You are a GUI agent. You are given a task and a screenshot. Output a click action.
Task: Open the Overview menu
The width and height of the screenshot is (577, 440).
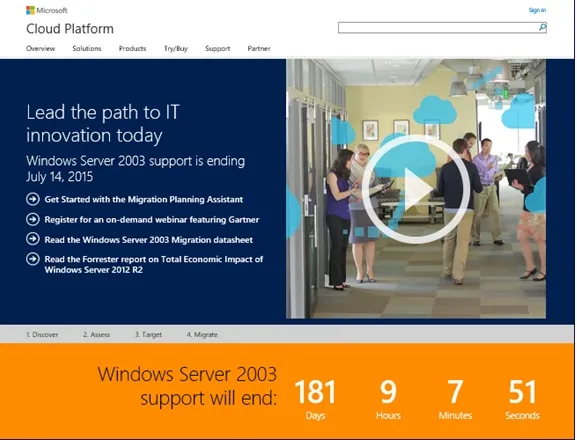(40, 49)
